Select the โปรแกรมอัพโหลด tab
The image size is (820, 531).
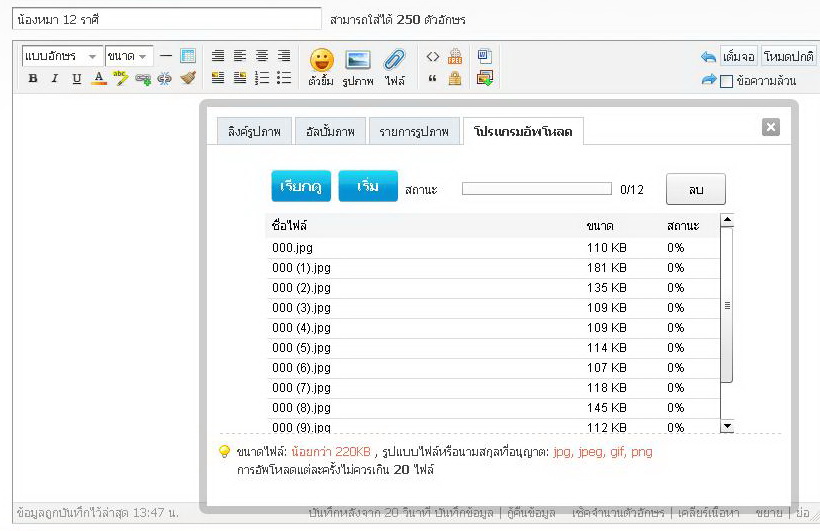pyautogui.click(x=523, y=131)
